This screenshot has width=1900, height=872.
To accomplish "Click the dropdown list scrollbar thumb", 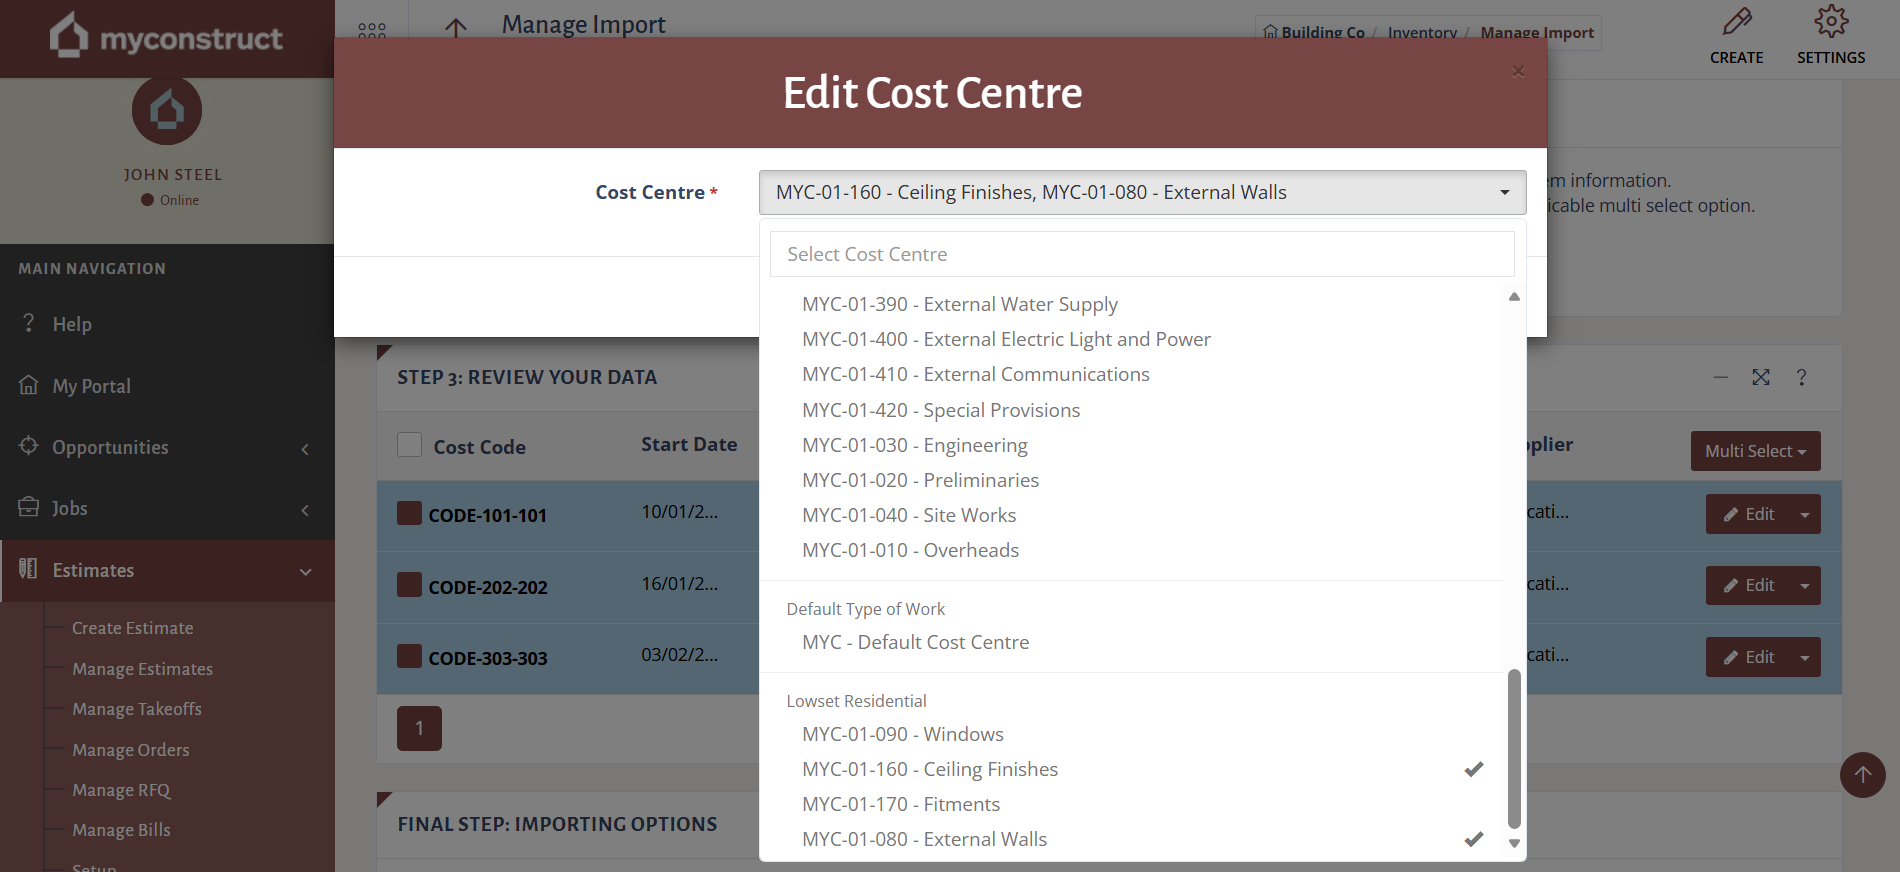I will 1514,748.
